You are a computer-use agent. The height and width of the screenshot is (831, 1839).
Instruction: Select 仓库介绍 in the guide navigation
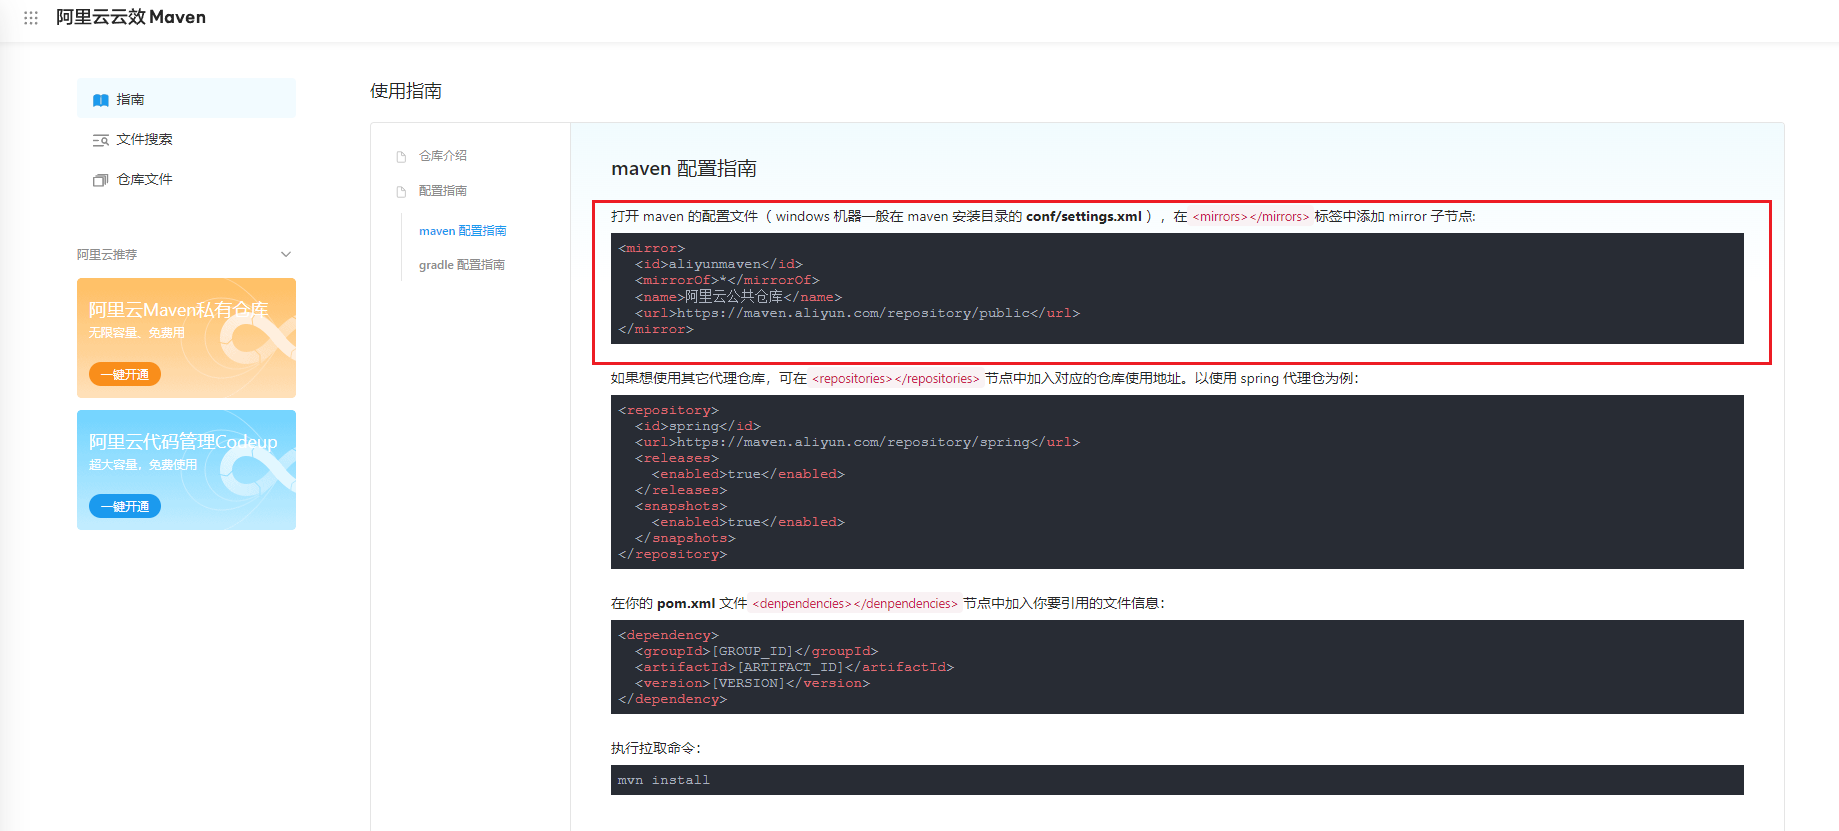(x=443, y=156)
